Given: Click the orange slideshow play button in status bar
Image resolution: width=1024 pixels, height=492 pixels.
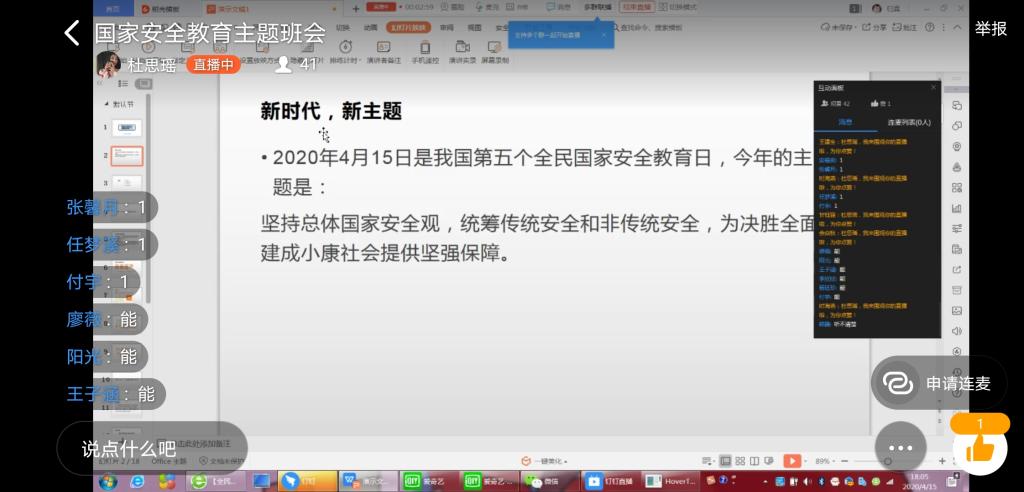Looking at the screenshot, I should (x=791, y=461).
